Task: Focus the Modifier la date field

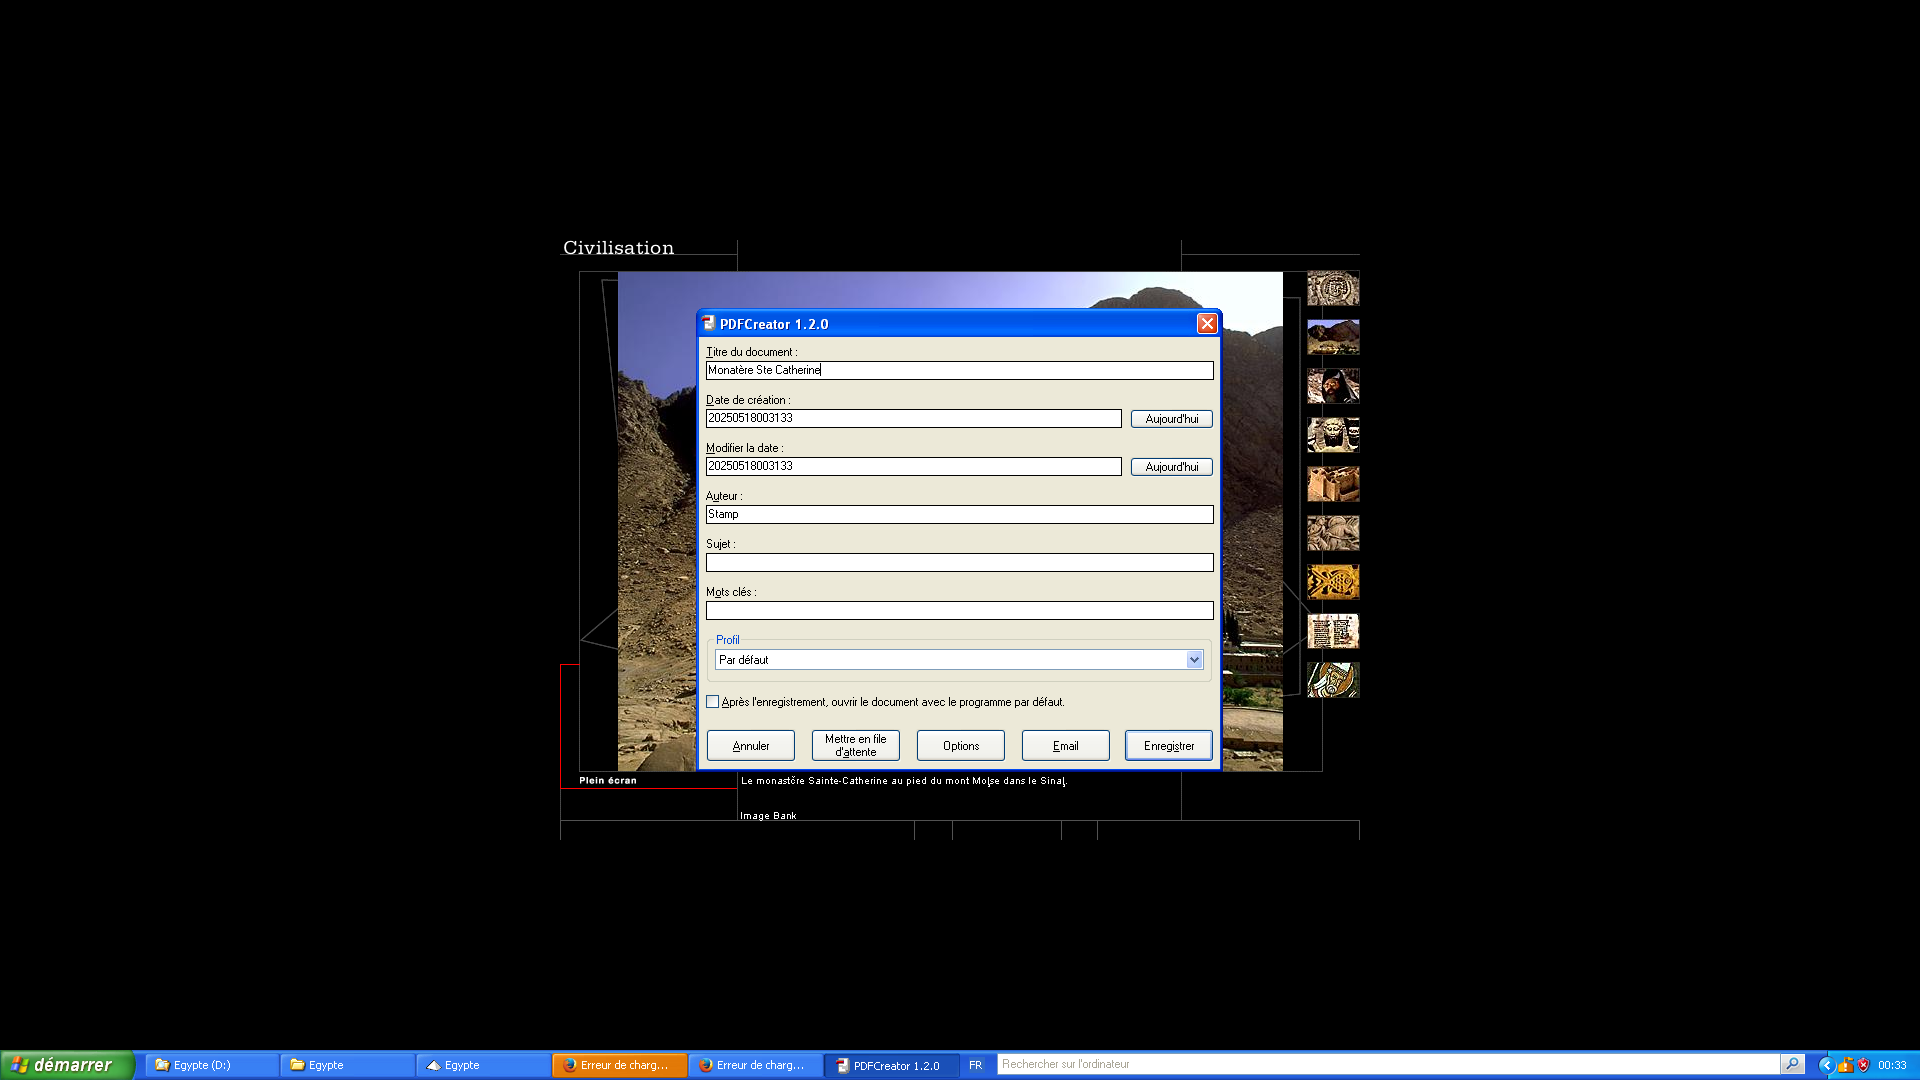Action: point(914,467)
